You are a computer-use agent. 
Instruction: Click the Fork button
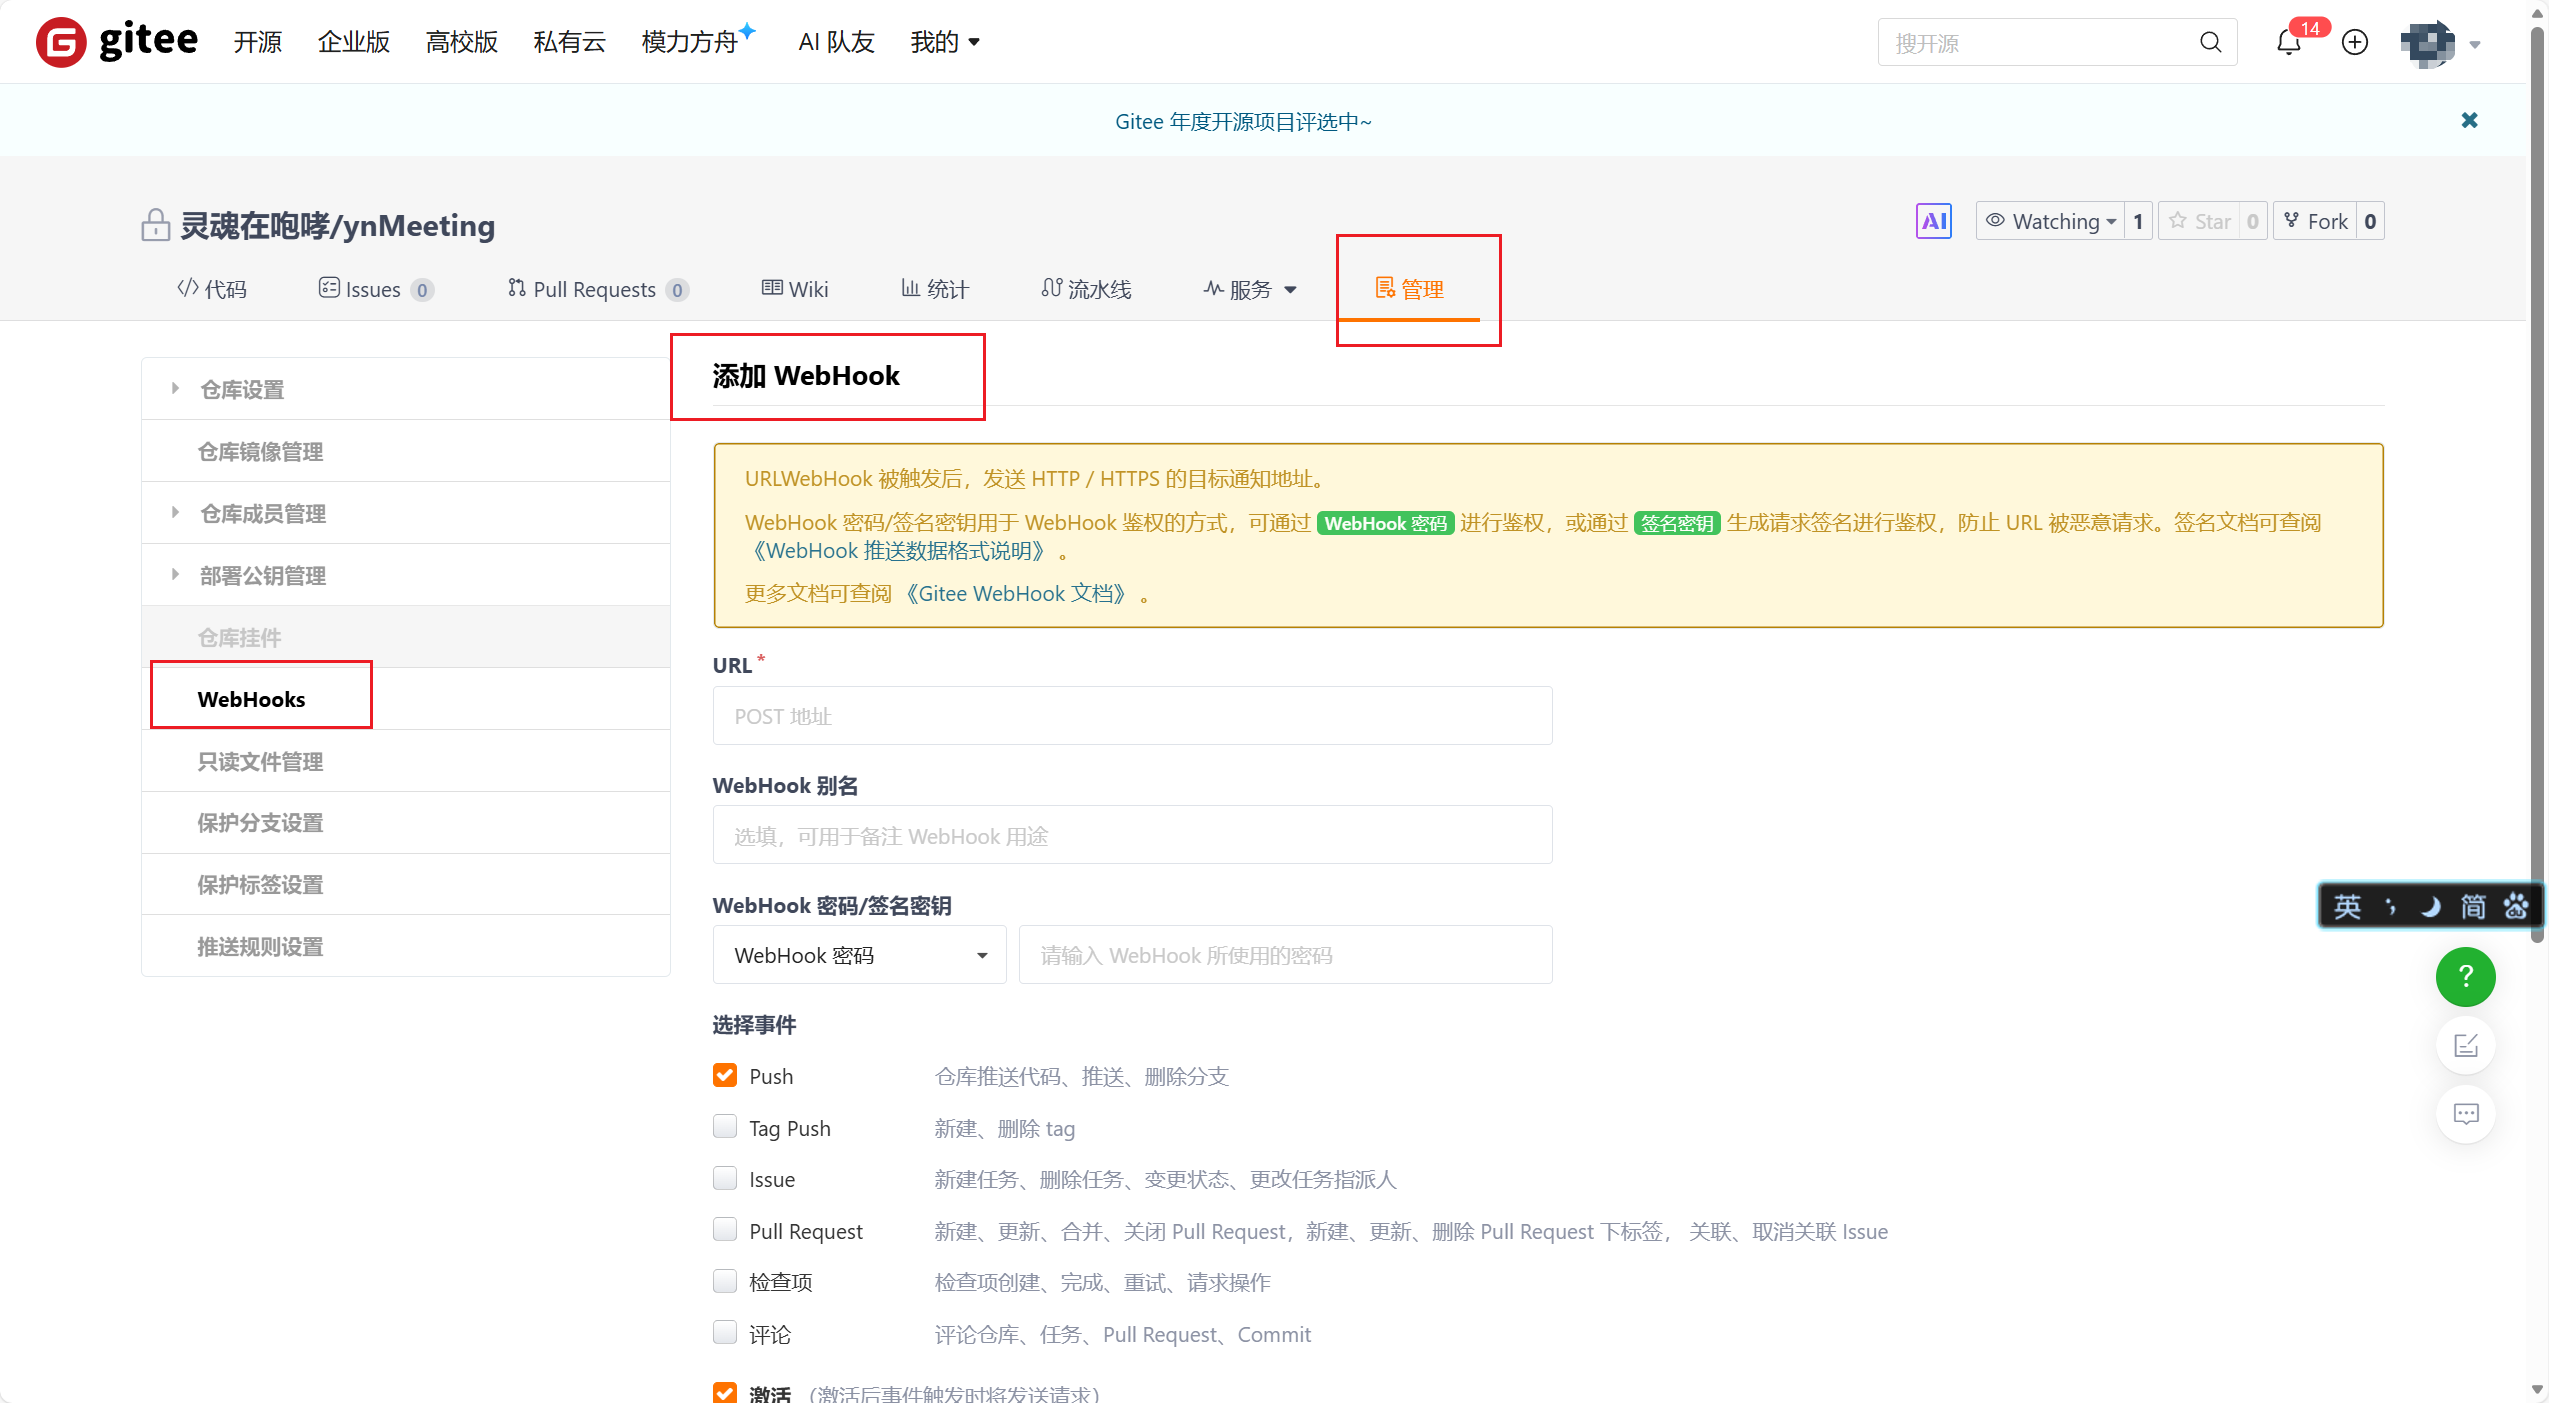tap(2316, 221)
